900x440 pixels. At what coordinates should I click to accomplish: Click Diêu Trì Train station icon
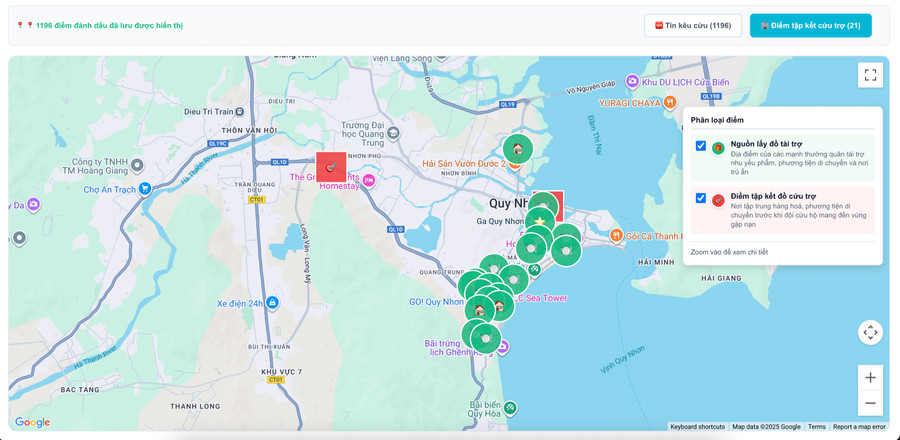241,111
